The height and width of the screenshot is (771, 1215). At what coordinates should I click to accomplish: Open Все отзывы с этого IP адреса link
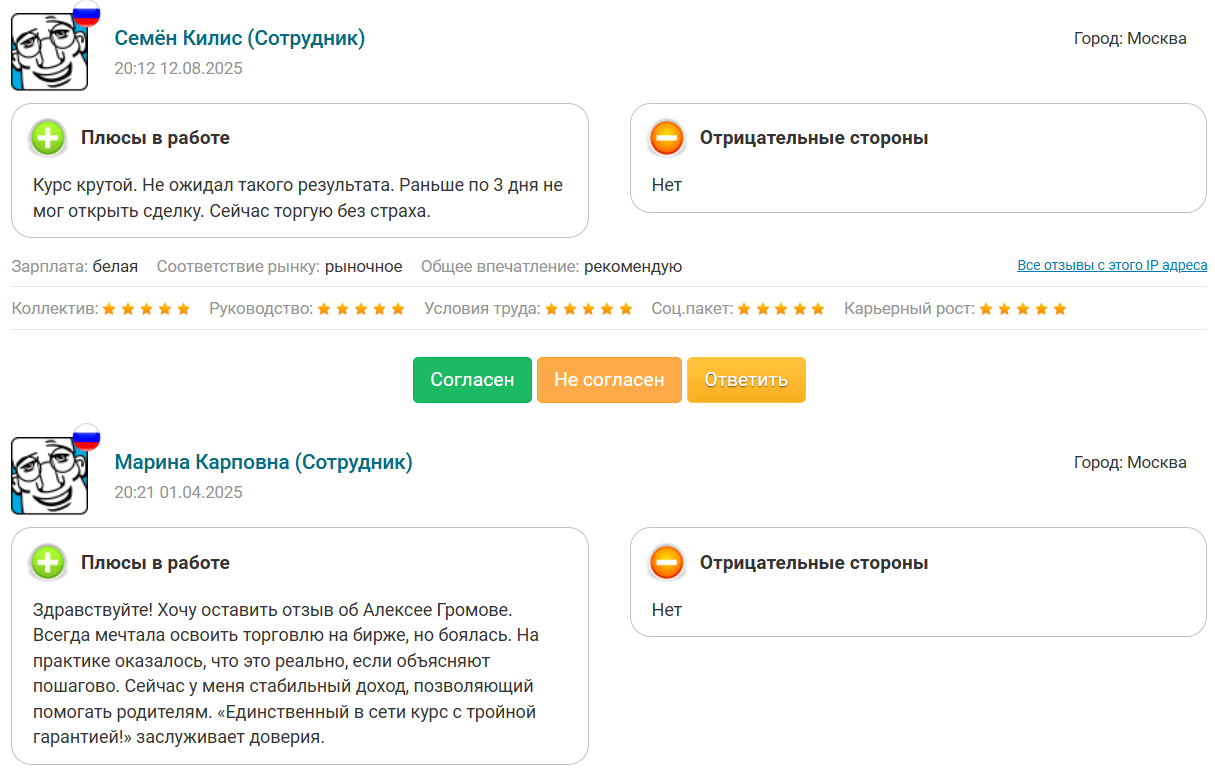click(x=1112, y=266)
